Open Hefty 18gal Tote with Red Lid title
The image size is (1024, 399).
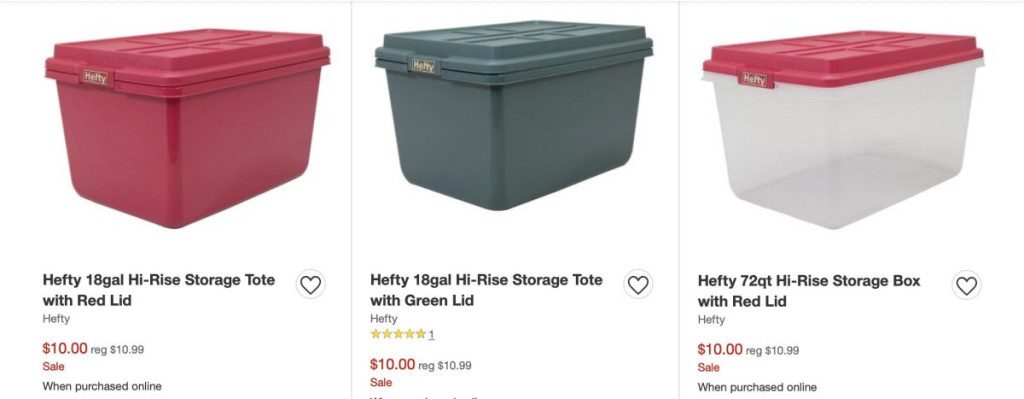[x=159, y=290]
